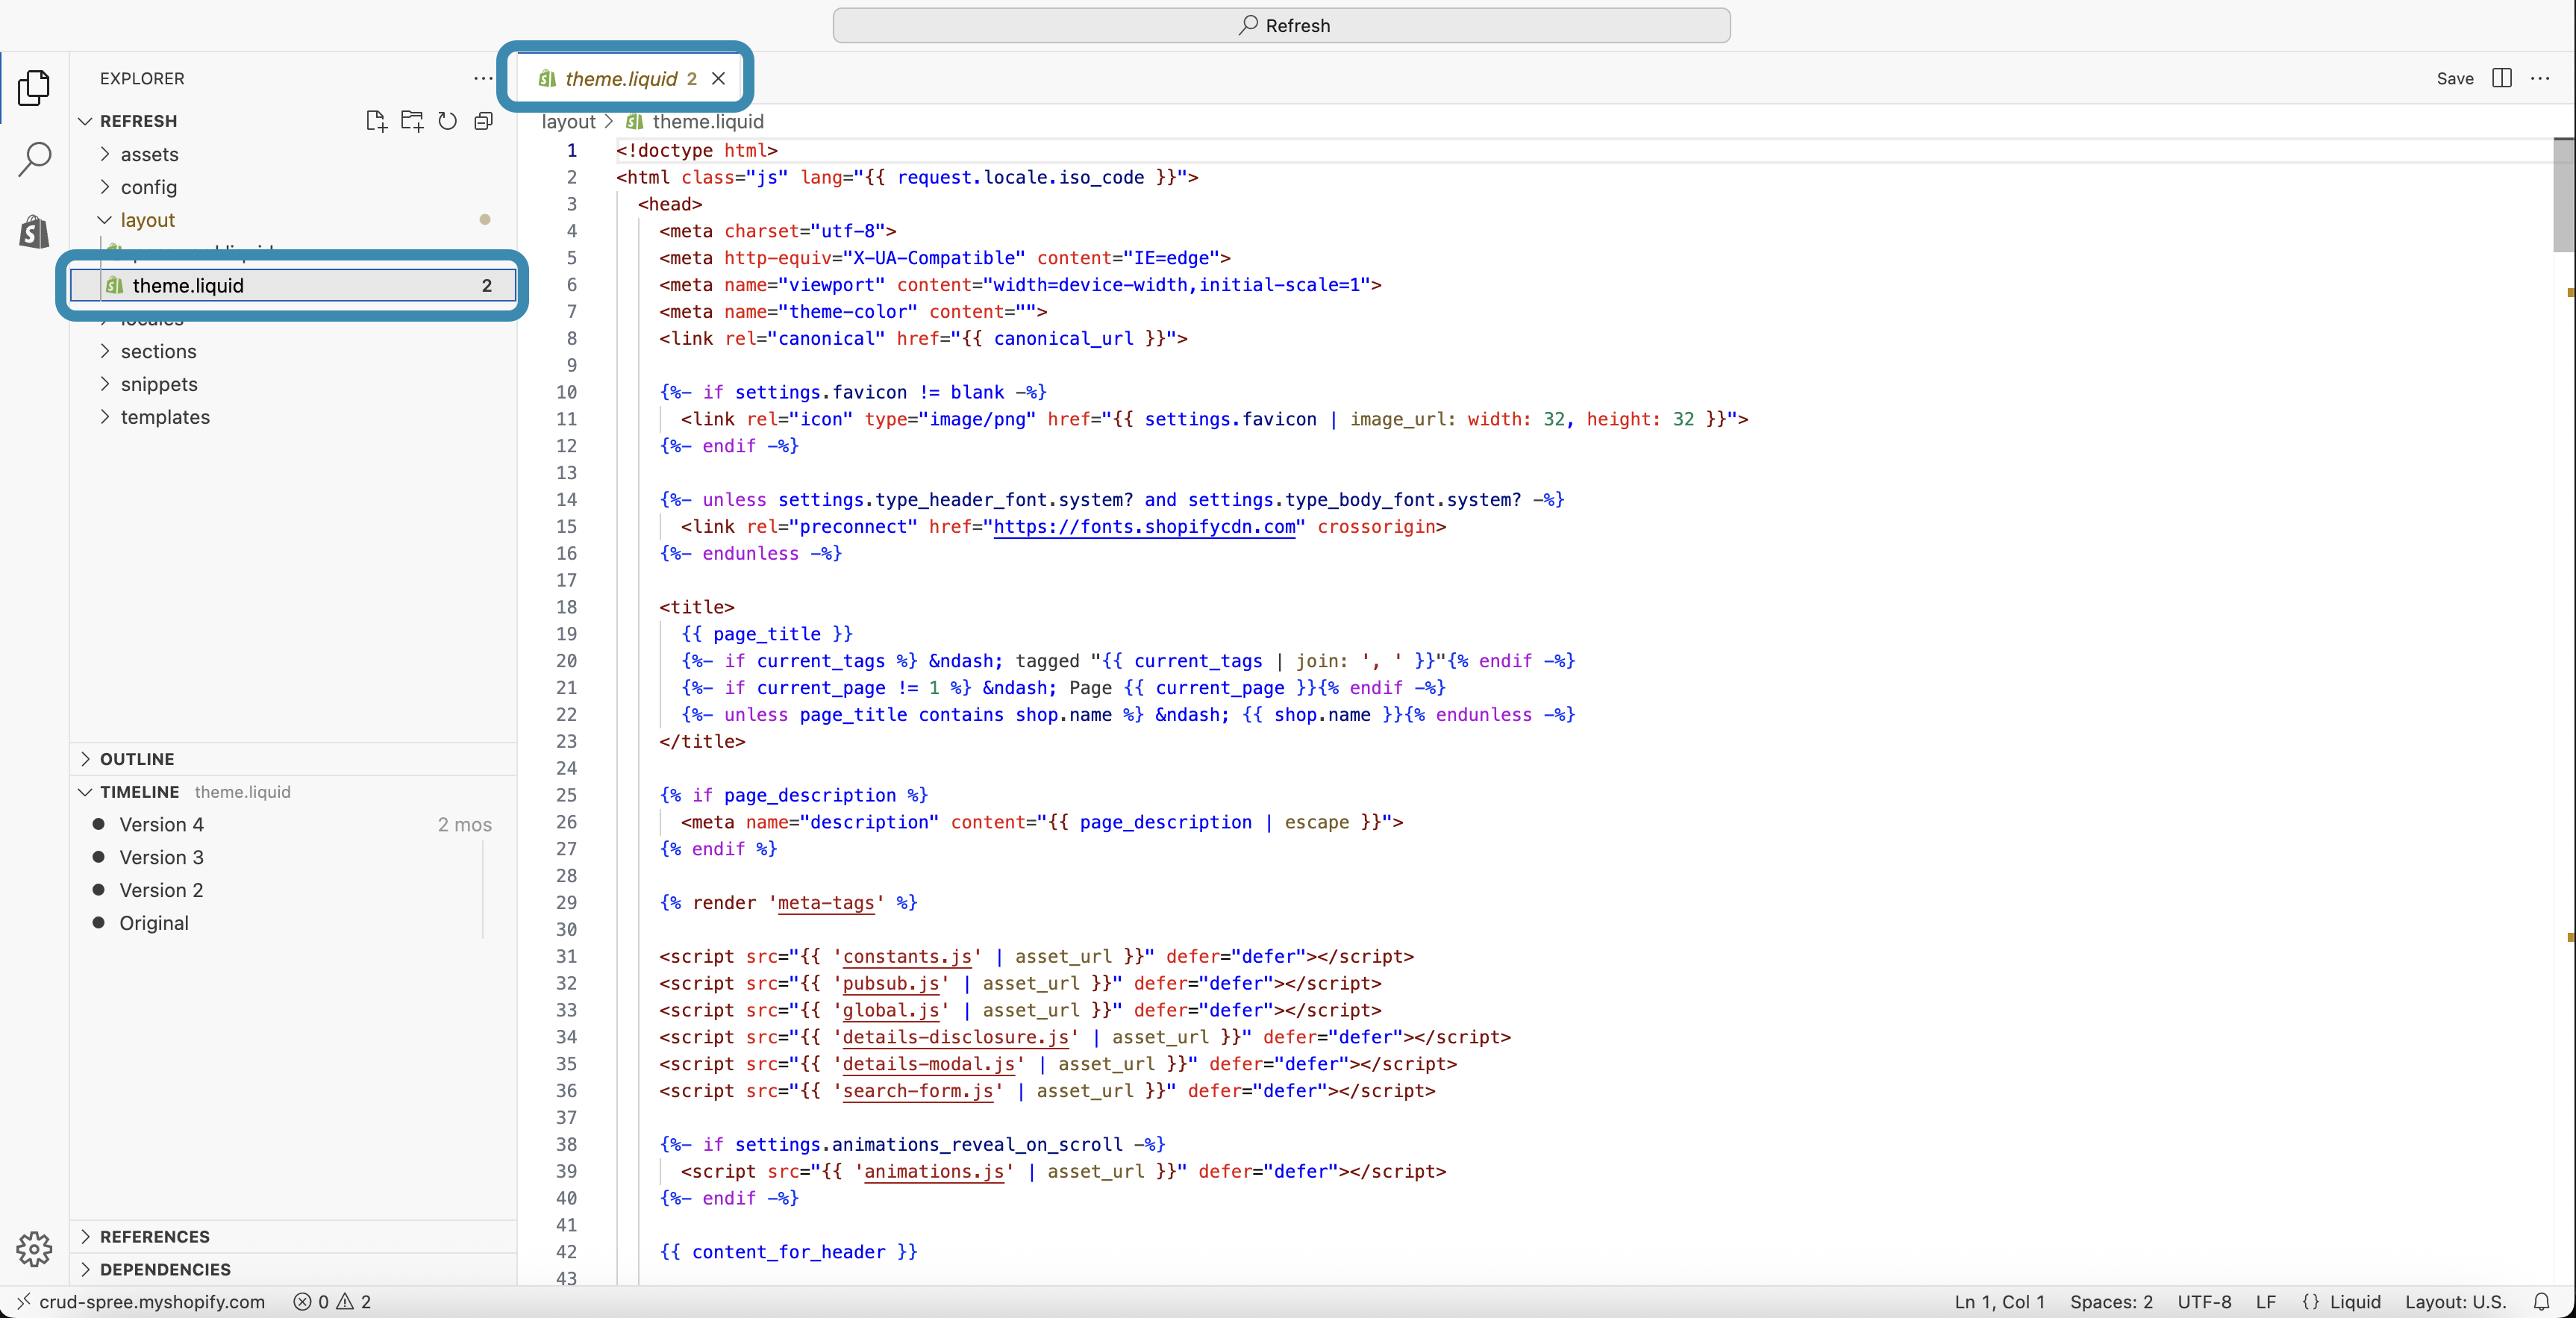Open fonts.shopifycdn.com link in code
This screenshot has width=2576, height=1318.
click(x=1144, y=526)
